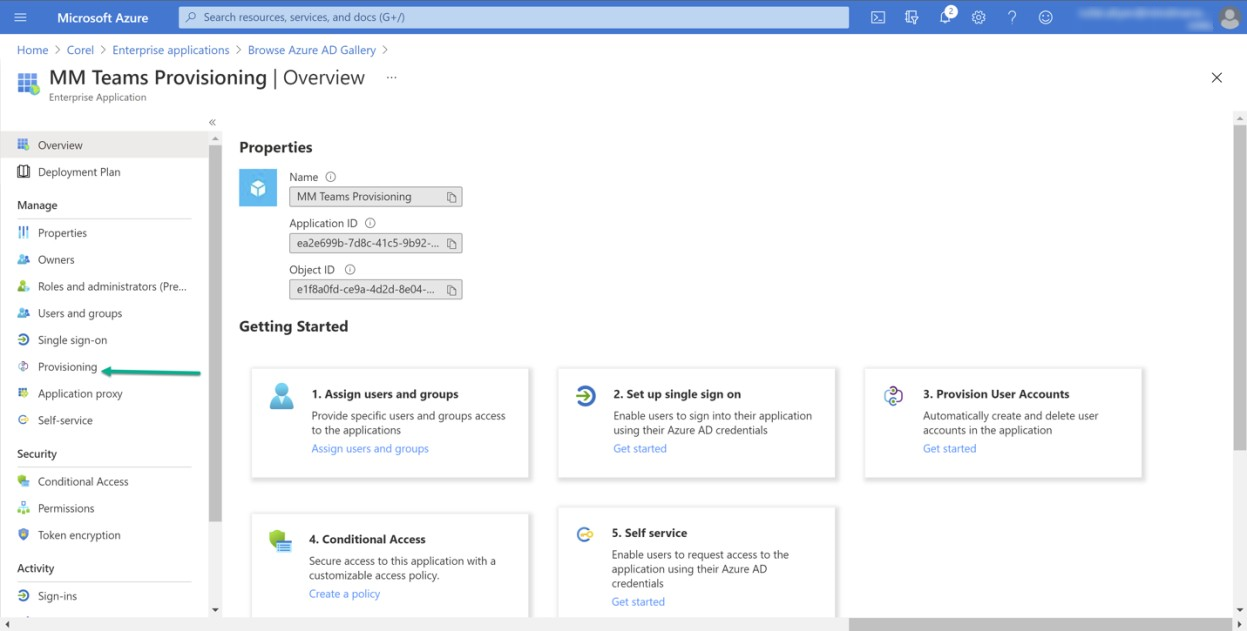The height and width of the screenshot is (631, 1247).
Task: Close the MM Teams Provisioning blade
Action: pyautogui.click(x=1216, y=78)
